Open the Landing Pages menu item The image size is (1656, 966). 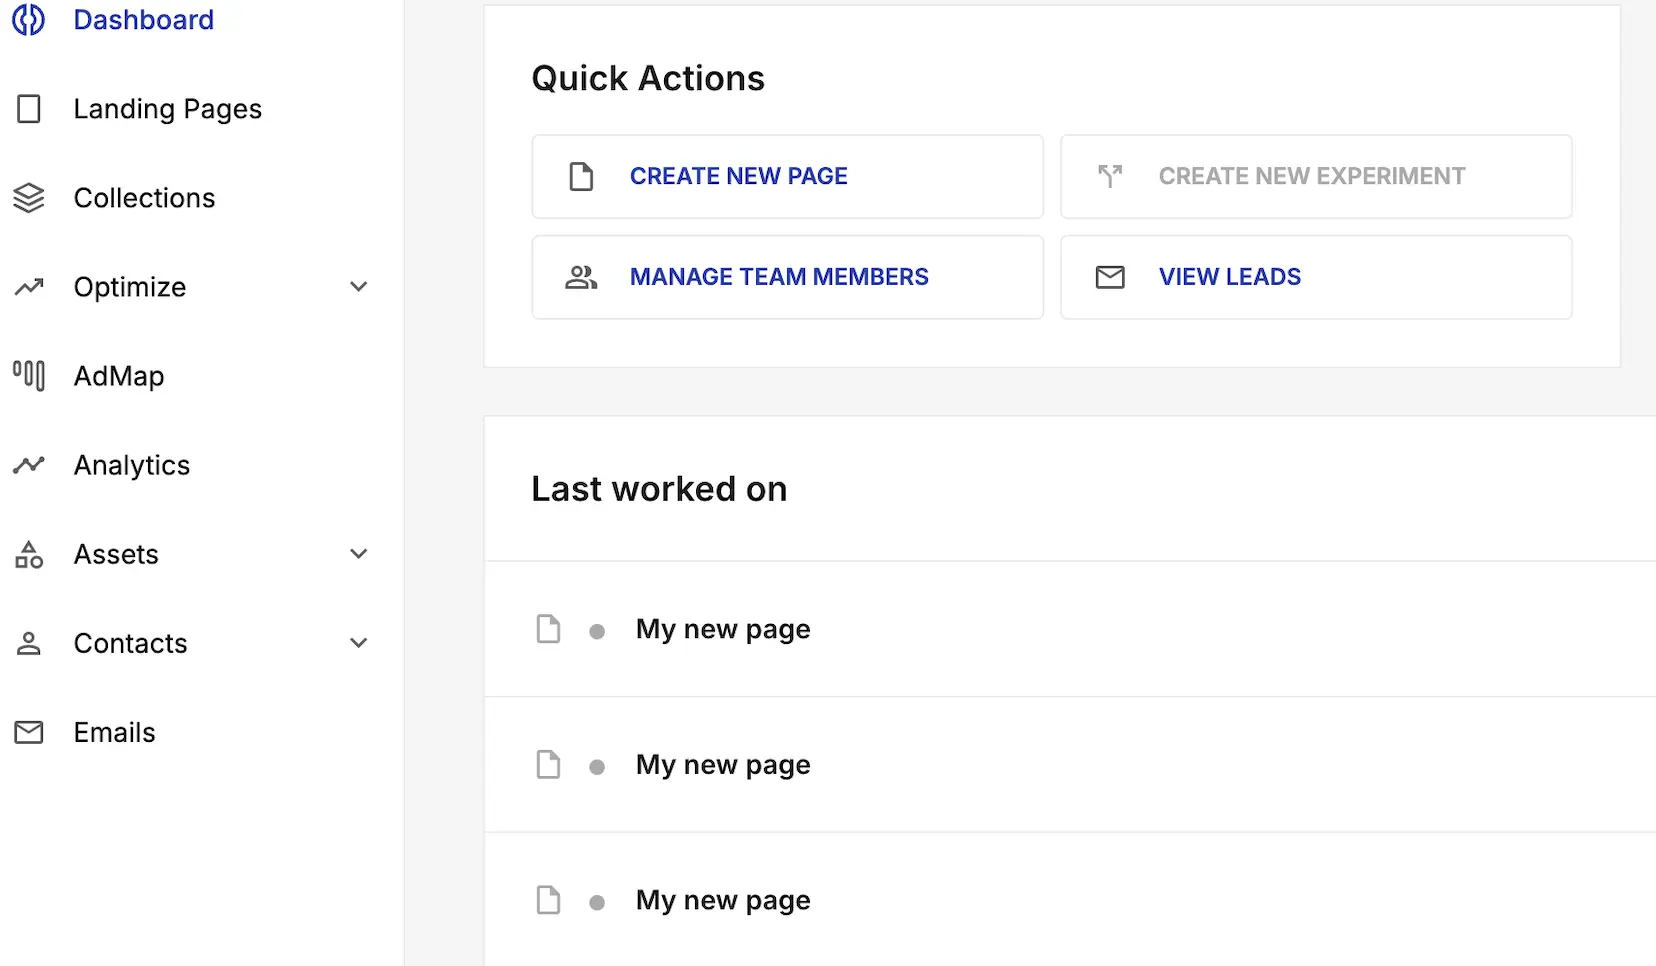(167, 109)
